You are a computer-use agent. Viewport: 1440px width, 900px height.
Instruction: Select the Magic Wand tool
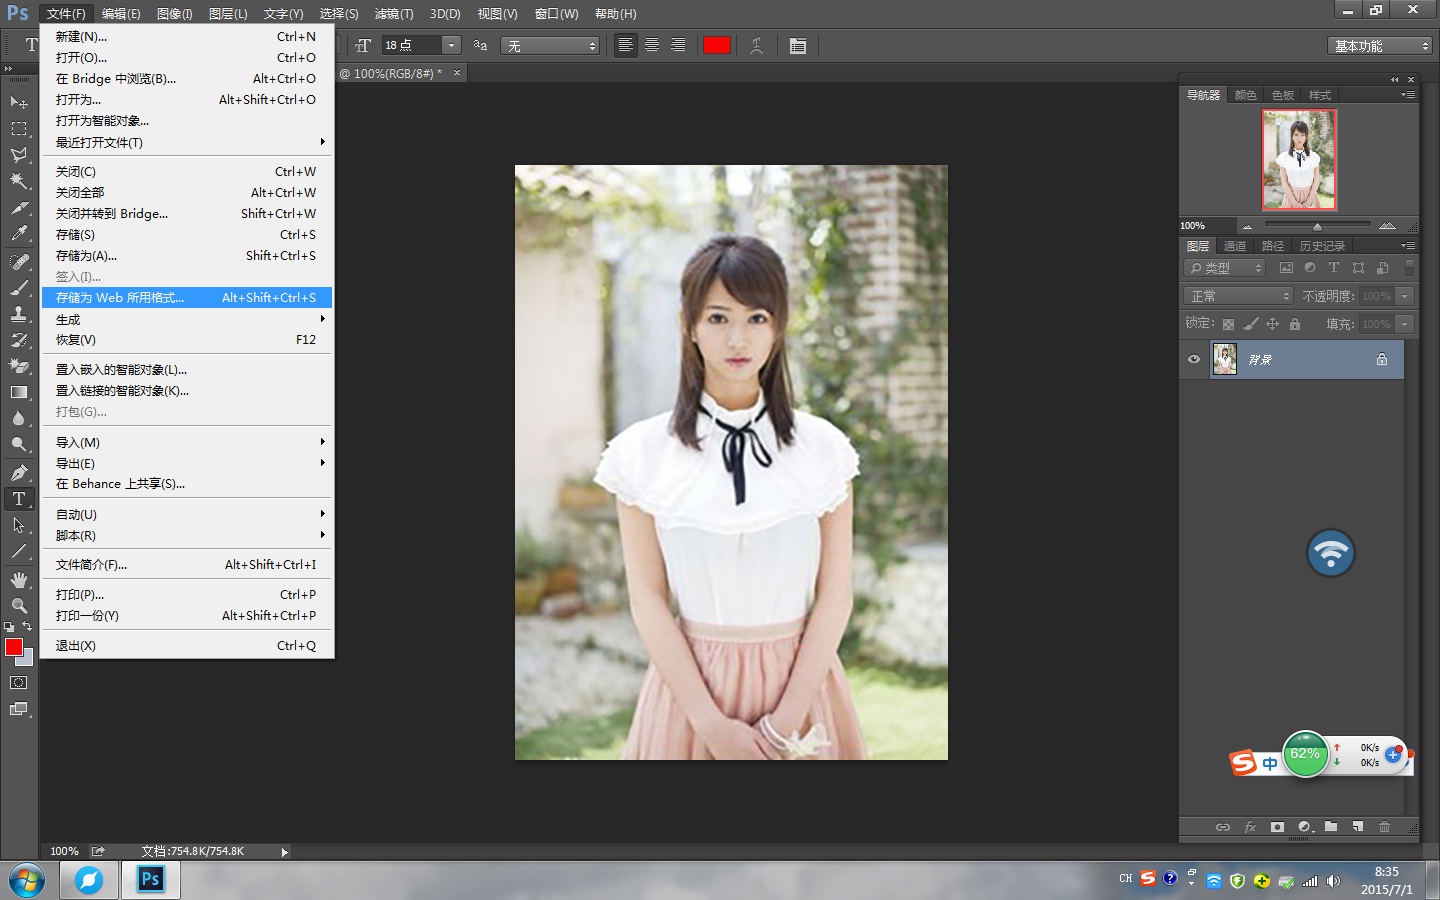(x=19, y=181)
